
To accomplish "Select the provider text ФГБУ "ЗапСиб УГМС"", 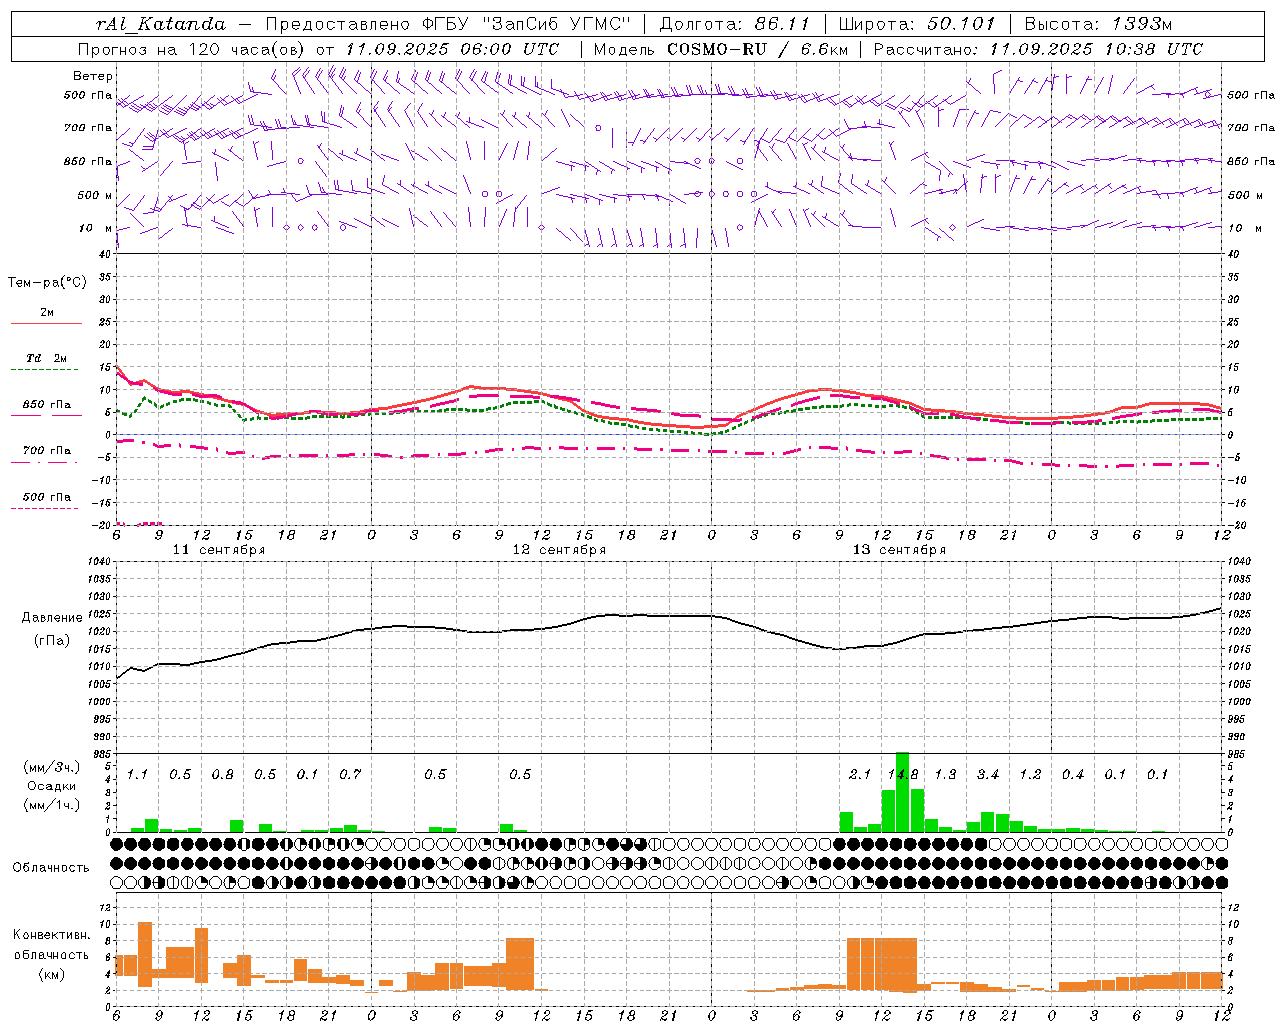I will coord(528,24).
